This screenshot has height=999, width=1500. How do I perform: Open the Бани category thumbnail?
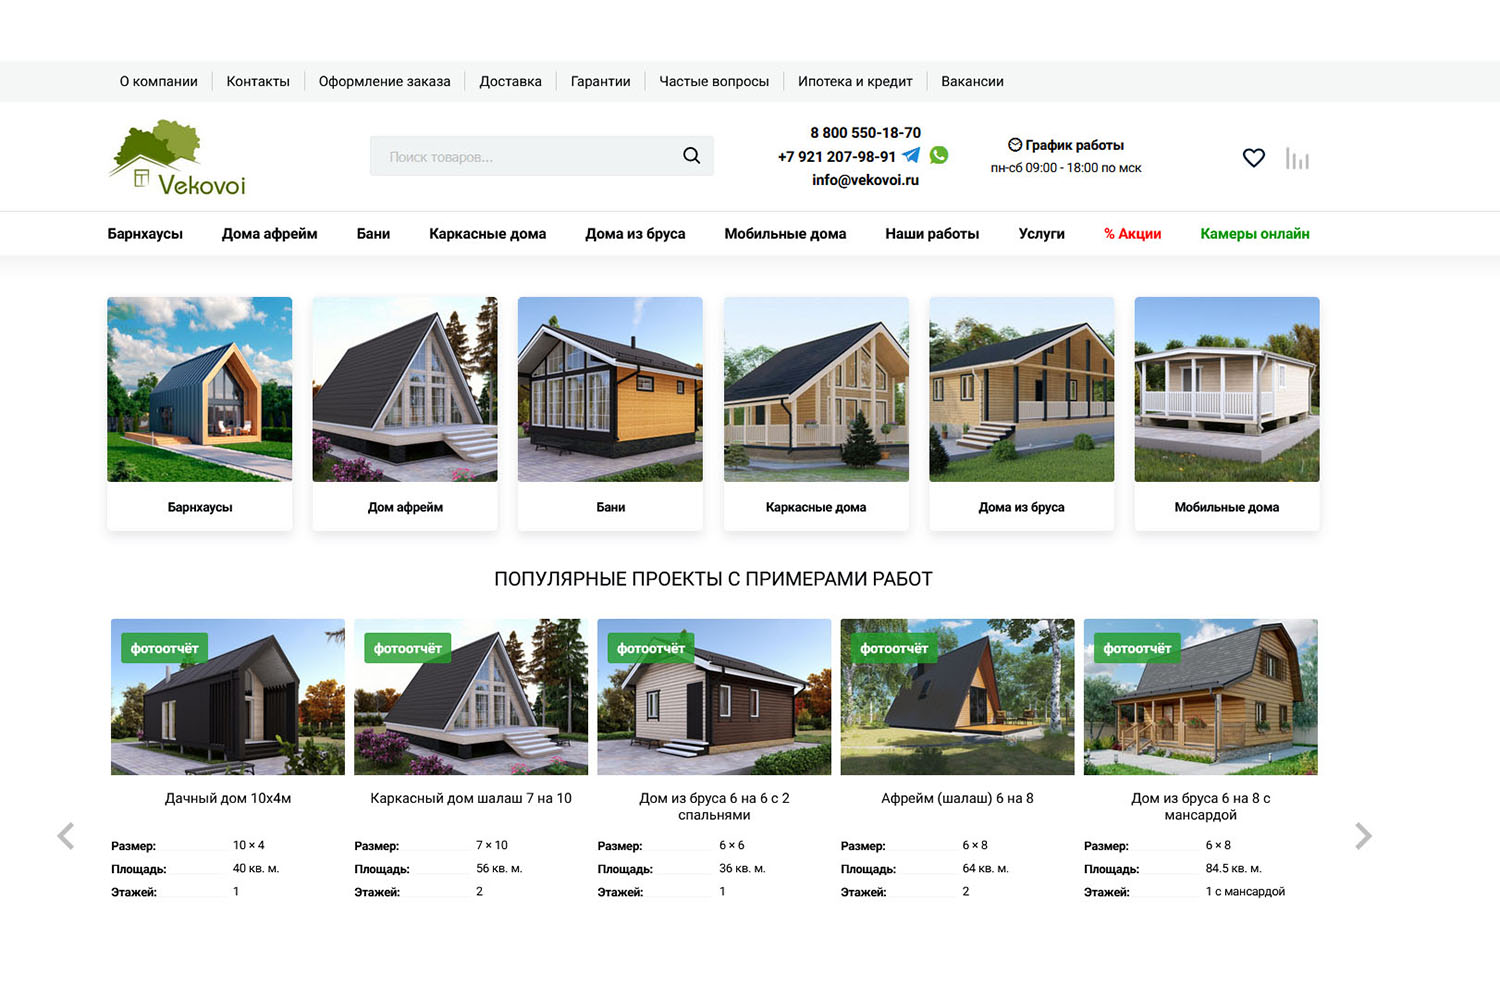610,390
